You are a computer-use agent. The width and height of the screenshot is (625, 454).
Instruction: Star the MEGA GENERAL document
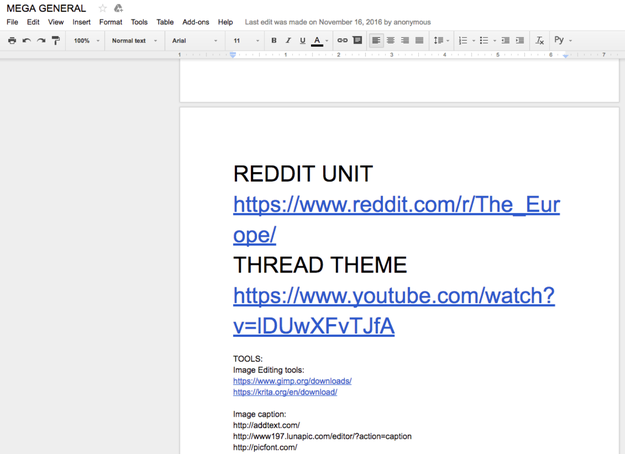(102, 8)
